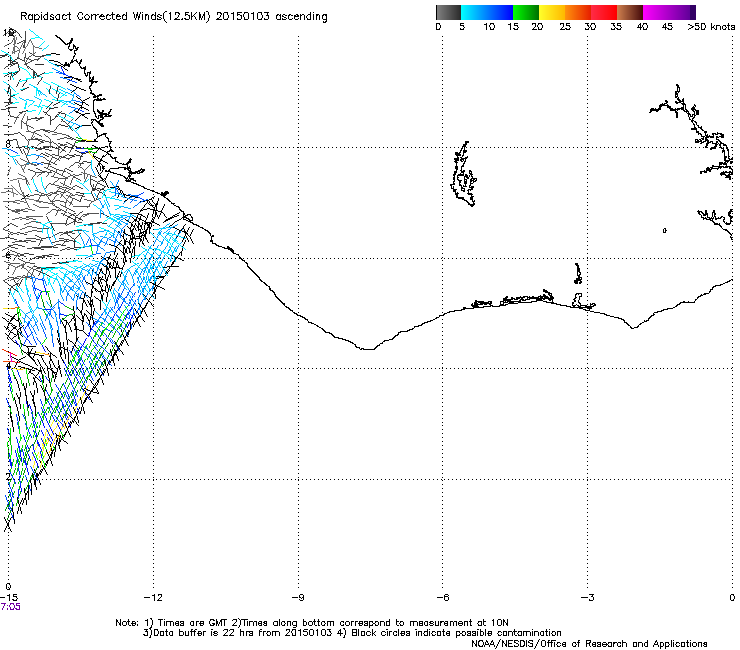This screenshot has height=650, width=740.
Task: Click the southernmost cape on the coastline near -7.5
Action: pyautogui.click(x=367, y=348)
